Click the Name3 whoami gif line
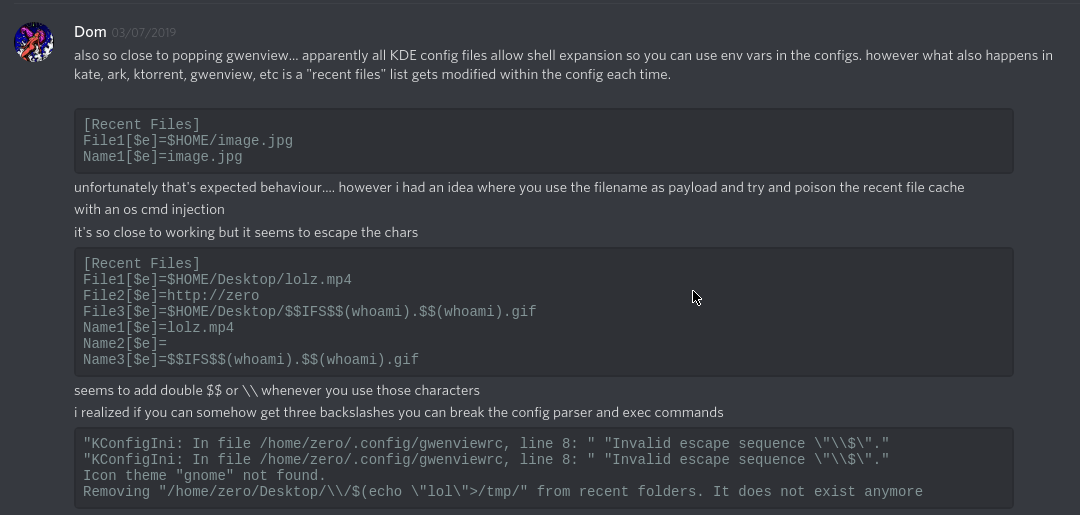 251,360
